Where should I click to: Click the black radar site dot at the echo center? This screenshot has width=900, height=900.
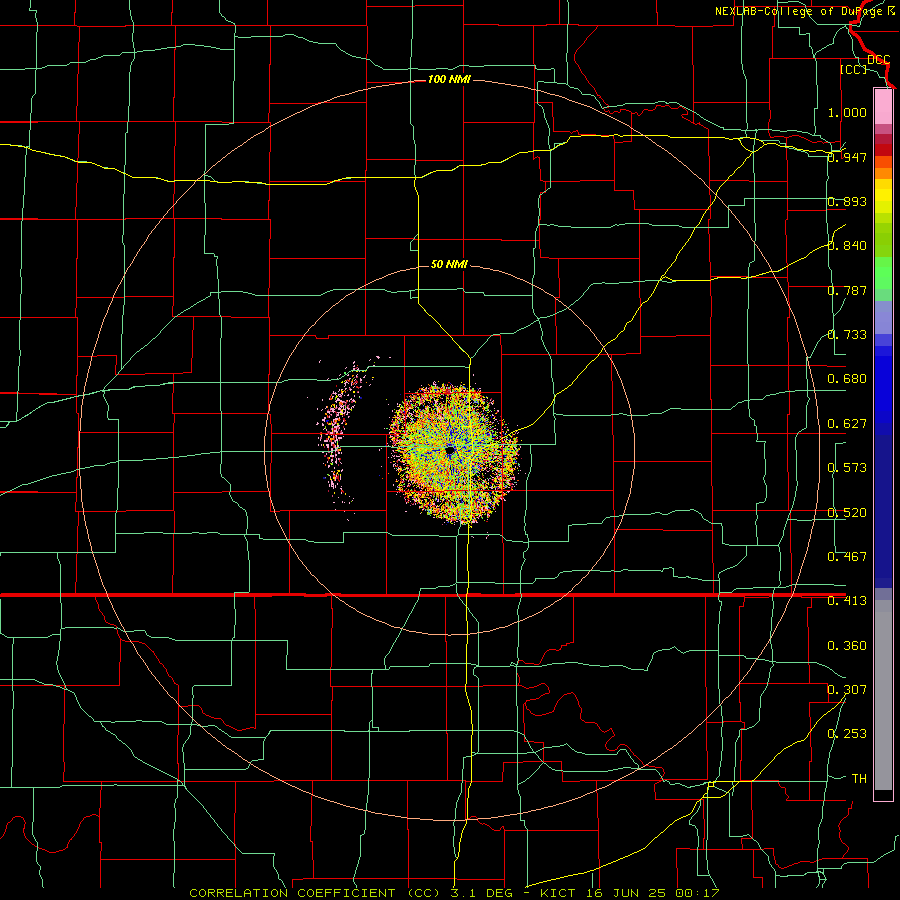(x=450, y=451)
